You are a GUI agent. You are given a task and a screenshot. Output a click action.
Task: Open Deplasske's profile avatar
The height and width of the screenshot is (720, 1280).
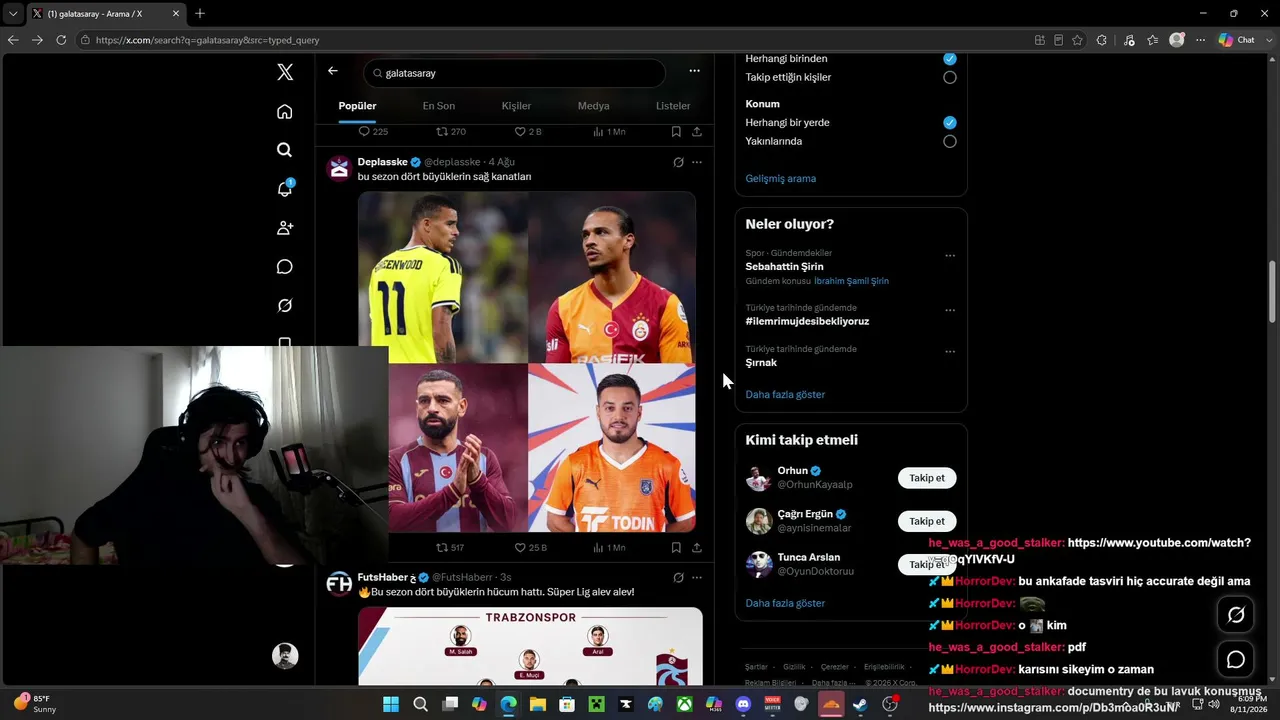coord(339,168)
